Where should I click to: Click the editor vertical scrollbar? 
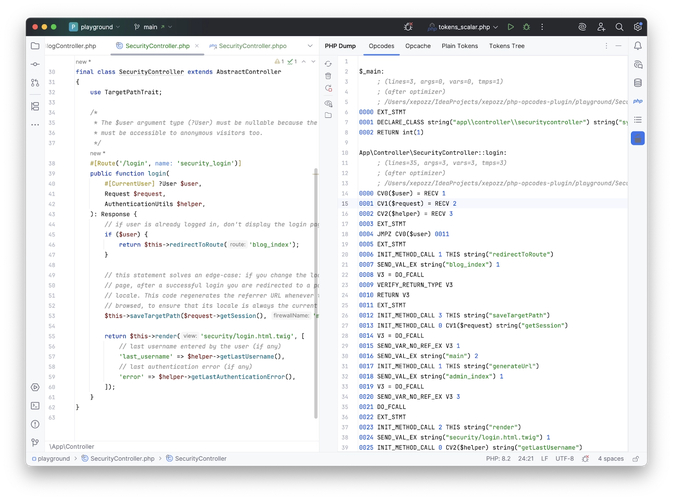click(x=316, y=293)
